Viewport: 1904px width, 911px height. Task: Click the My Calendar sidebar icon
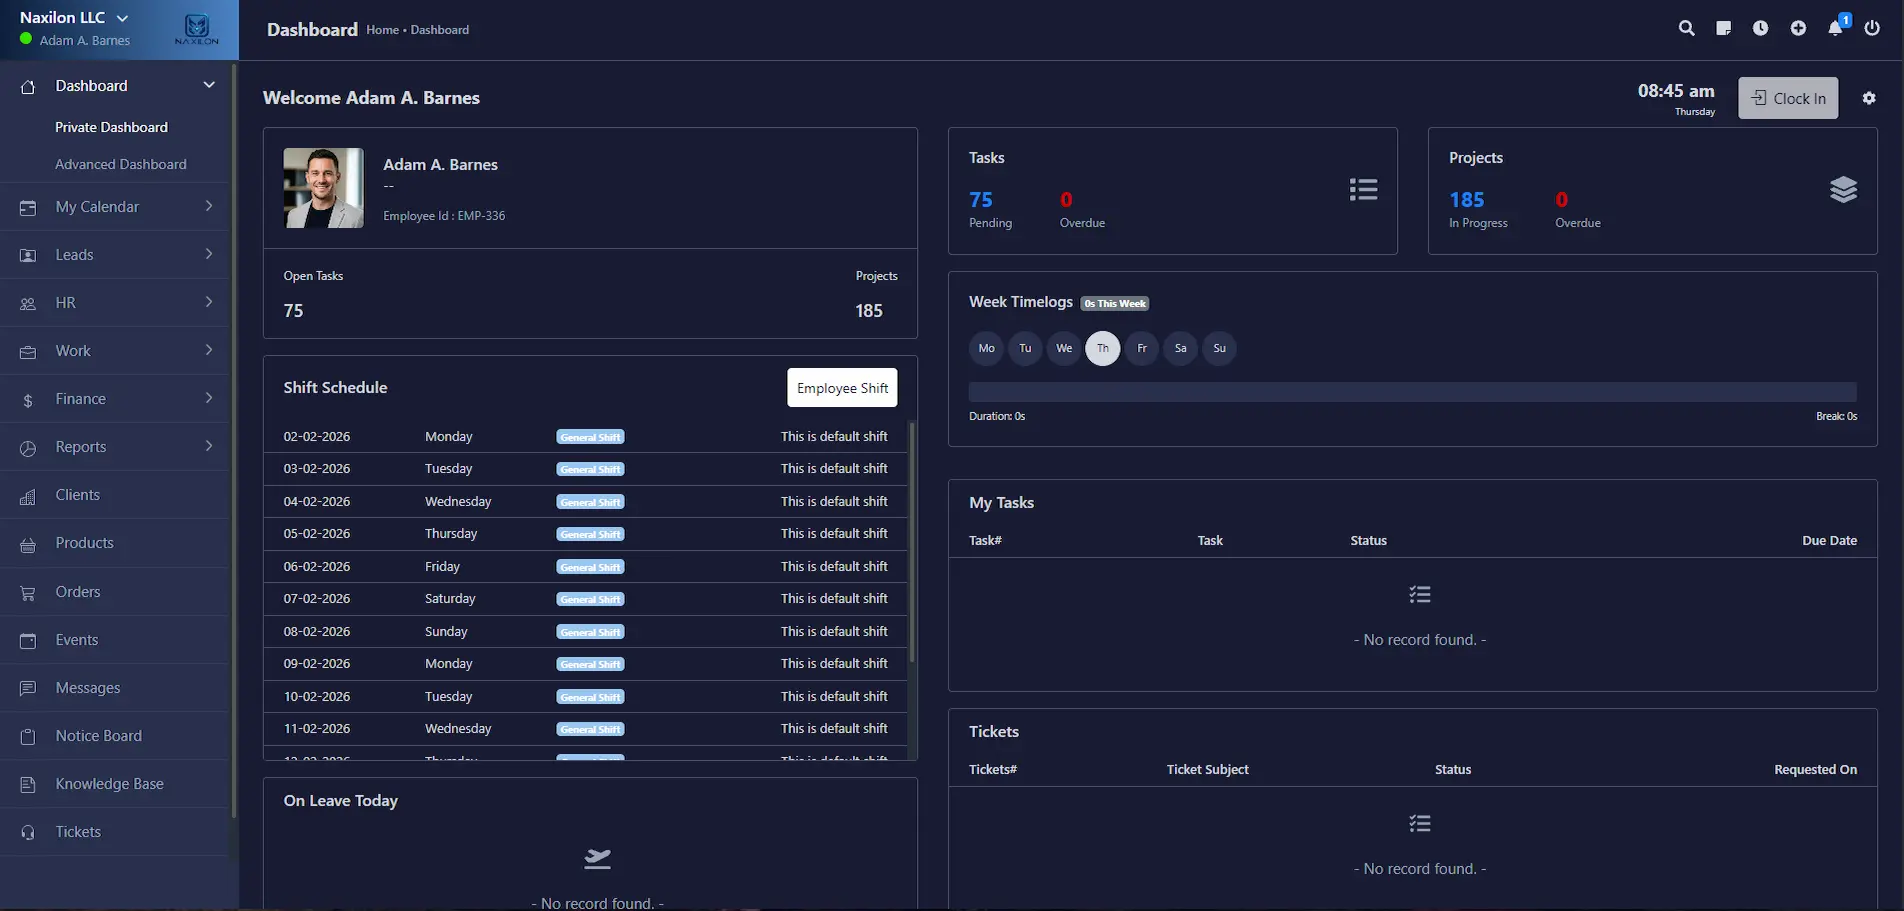[x=28, y=208]
